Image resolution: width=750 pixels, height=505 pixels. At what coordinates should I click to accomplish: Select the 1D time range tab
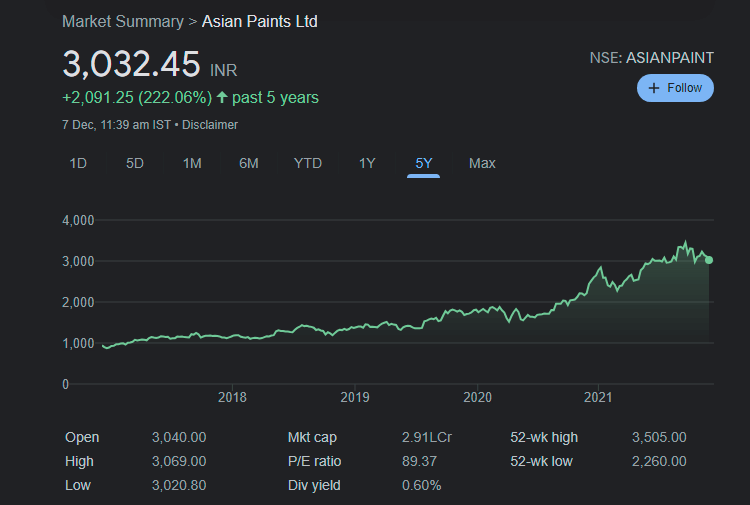click(78, 164)
